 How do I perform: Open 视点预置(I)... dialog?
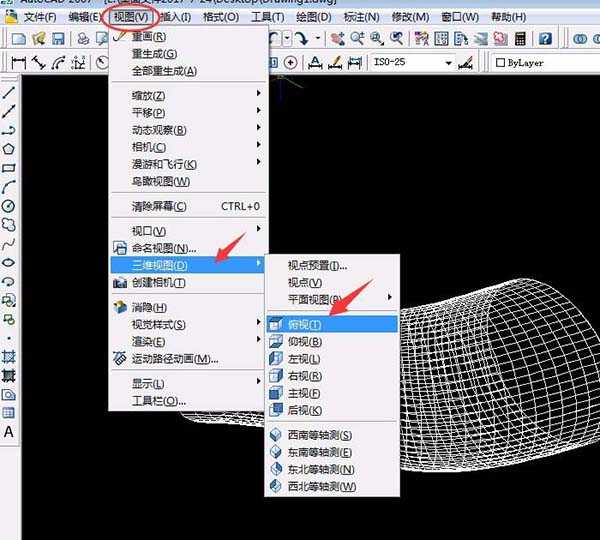point(332,265)
